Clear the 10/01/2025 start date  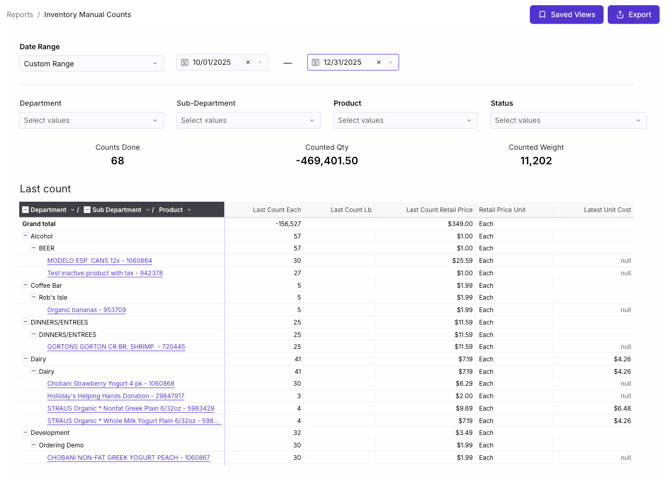pos(248,62)
